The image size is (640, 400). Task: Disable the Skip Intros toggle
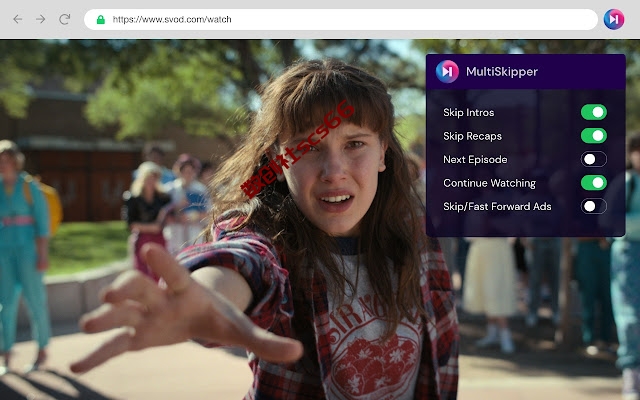pyautogui.click(x=593, y=112)
